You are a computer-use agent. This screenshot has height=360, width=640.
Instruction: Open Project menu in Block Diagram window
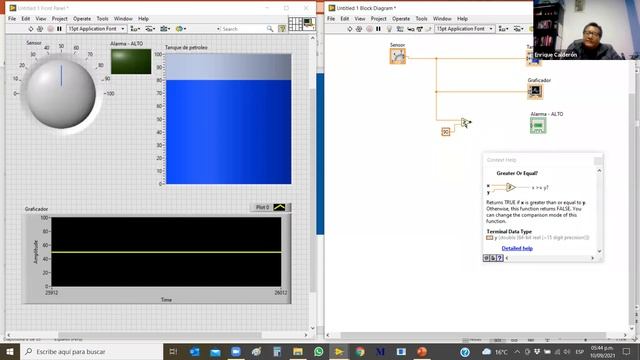click(378, 19)
